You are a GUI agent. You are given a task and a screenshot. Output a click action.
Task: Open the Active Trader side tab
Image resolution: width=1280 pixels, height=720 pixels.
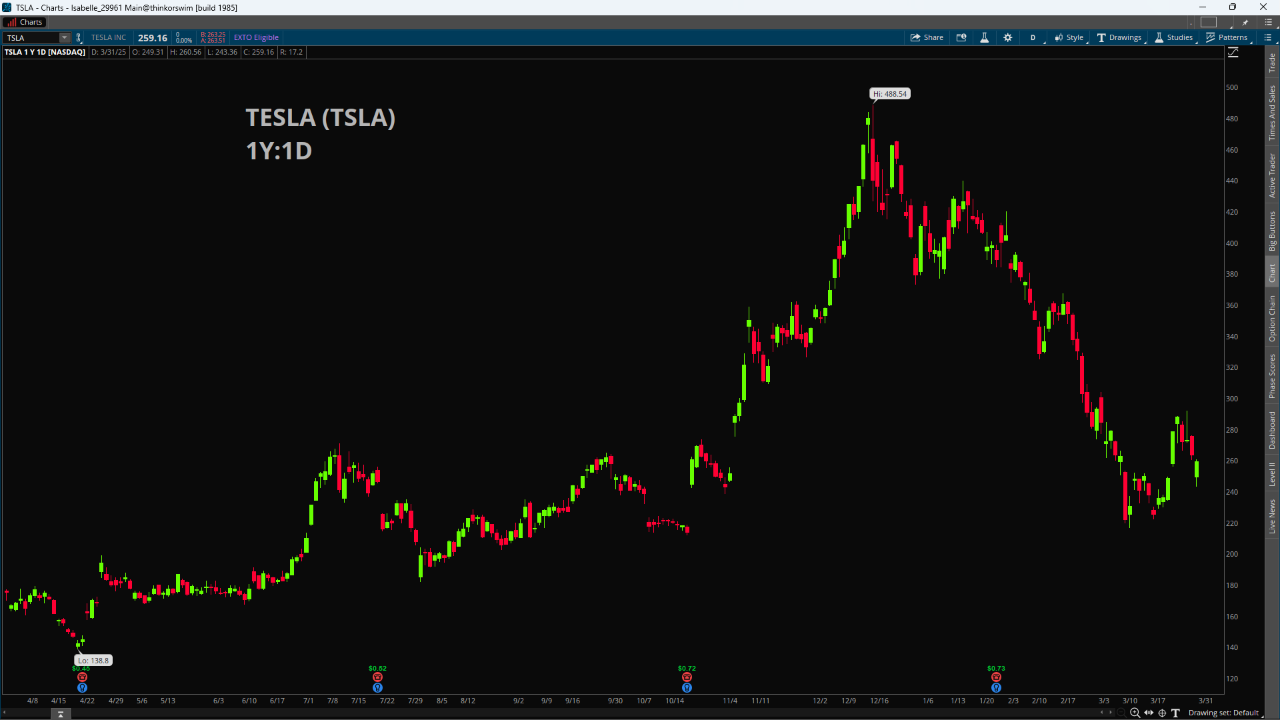(1272, 175)
